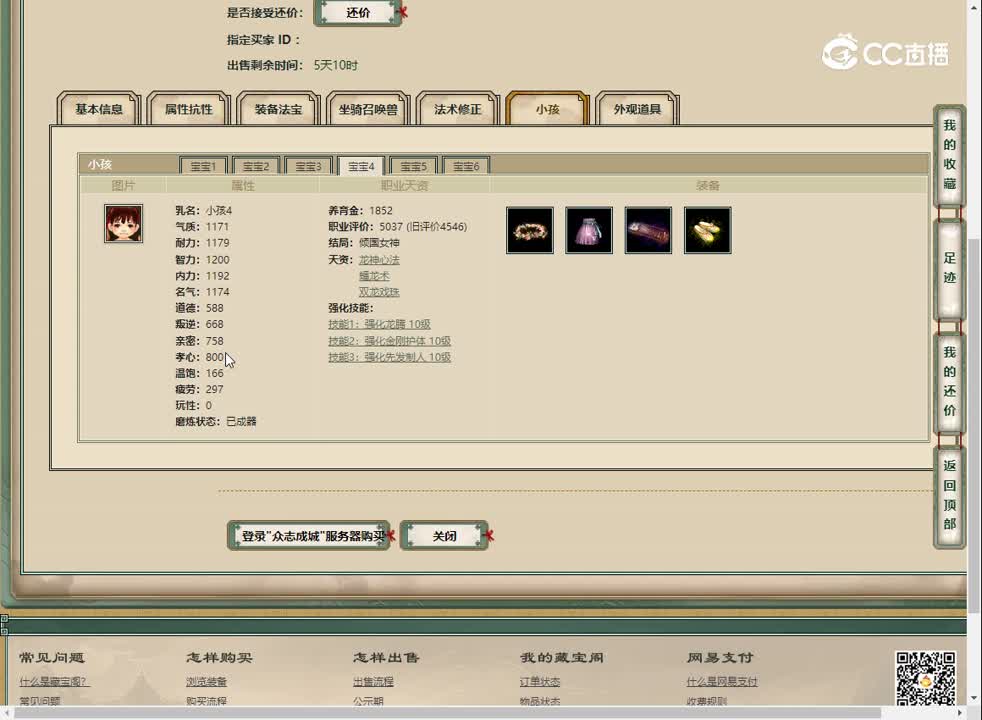Open the 法术修正 tab
Screen dimensions: 982x720
(458, 109)
